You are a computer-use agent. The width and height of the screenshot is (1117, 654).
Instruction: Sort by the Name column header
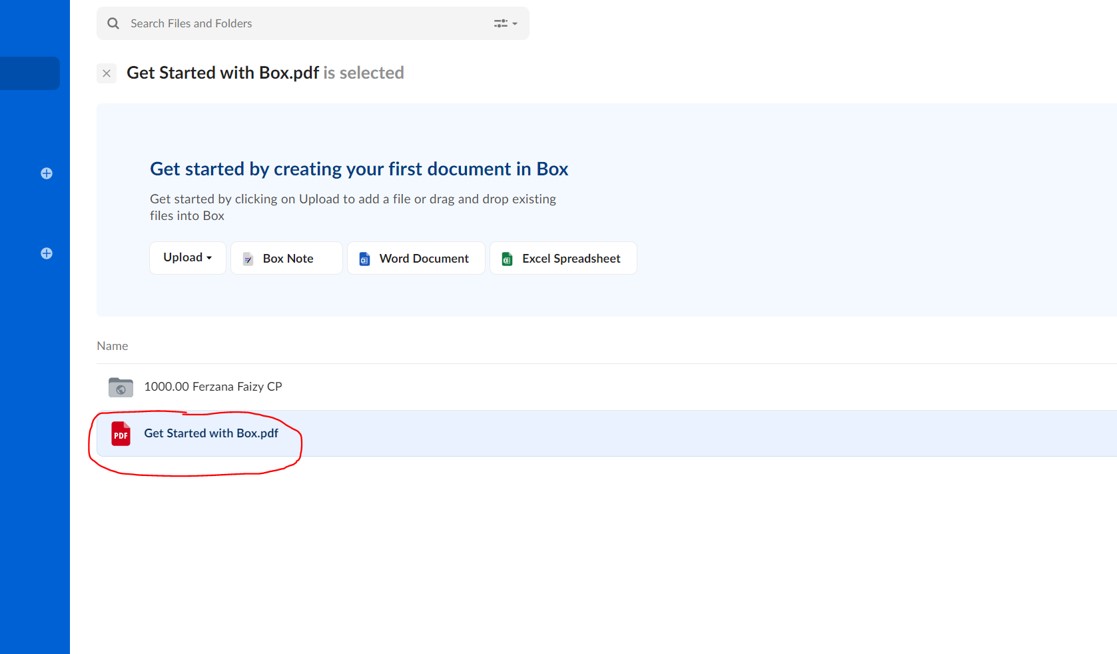[113, 346]
